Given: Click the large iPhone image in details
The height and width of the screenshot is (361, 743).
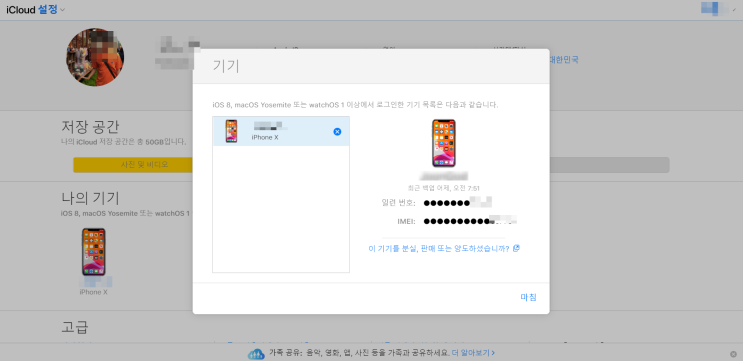Looking at the screenshot, I should pos(444,143).
